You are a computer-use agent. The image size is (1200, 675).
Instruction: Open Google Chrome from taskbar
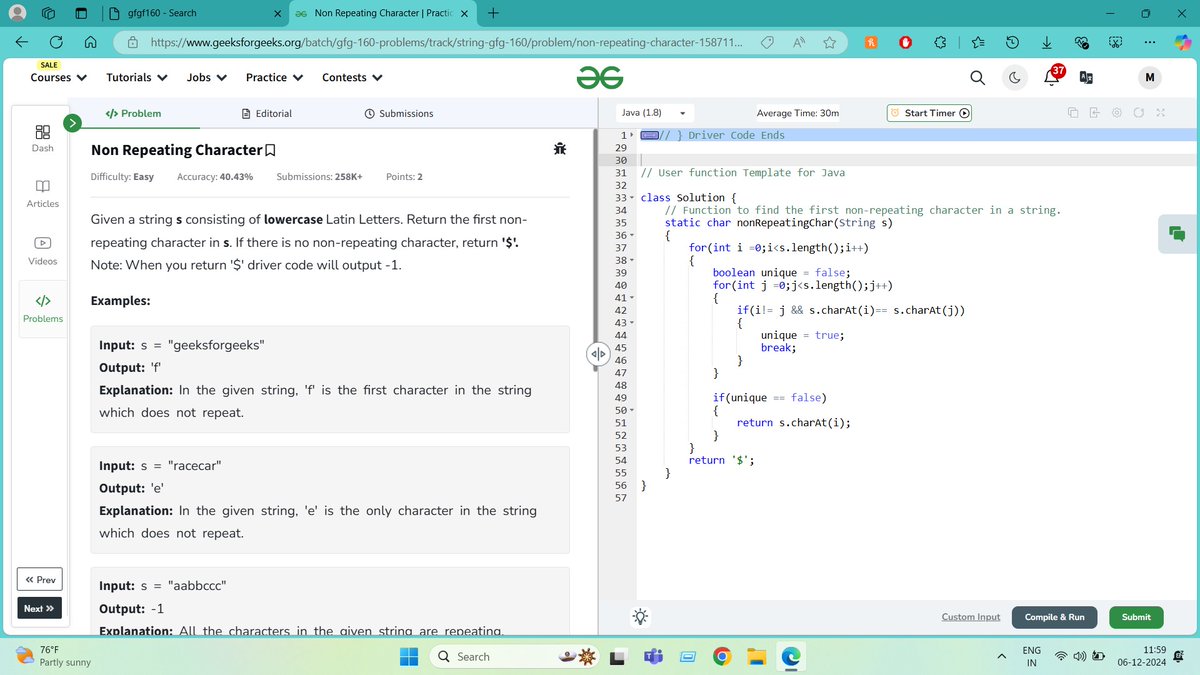tap(721, 656)
